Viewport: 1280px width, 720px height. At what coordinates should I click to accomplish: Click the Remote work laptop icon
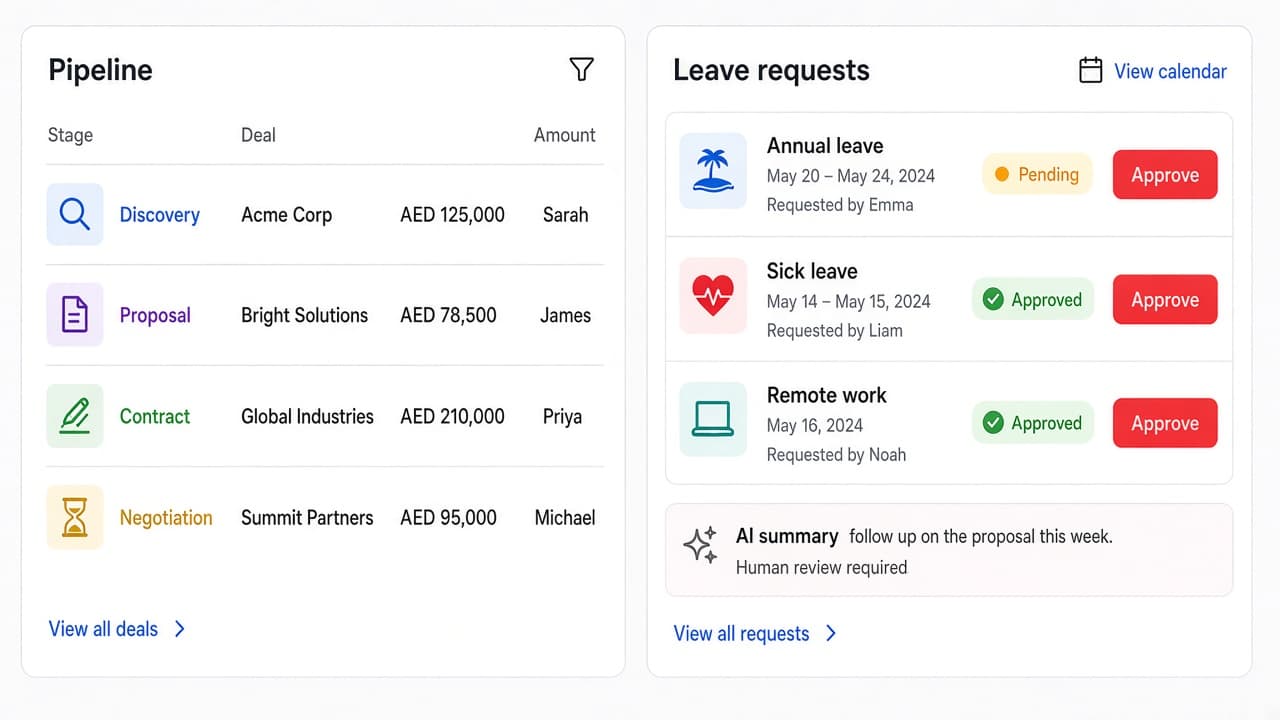(x=713, y=419)
